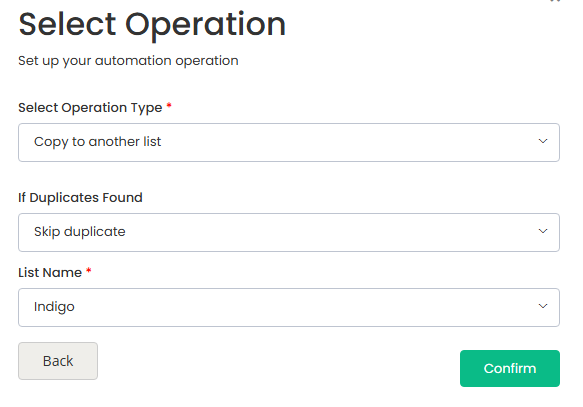Open the List Name dropdown
Screen dimensions: 583x407
pos(289,307)
